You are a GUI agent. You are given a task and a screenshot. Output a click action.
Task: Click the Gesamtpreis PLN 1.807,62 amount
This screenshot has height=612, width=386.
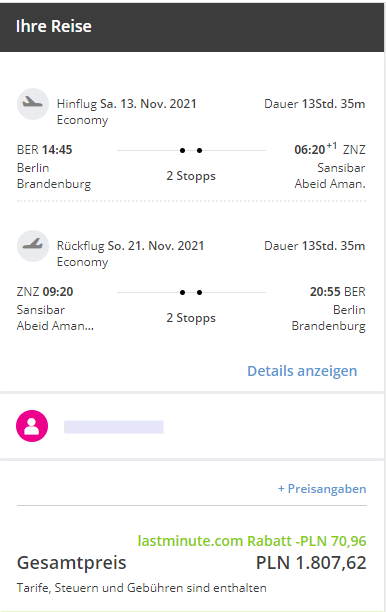pos(311,563)
